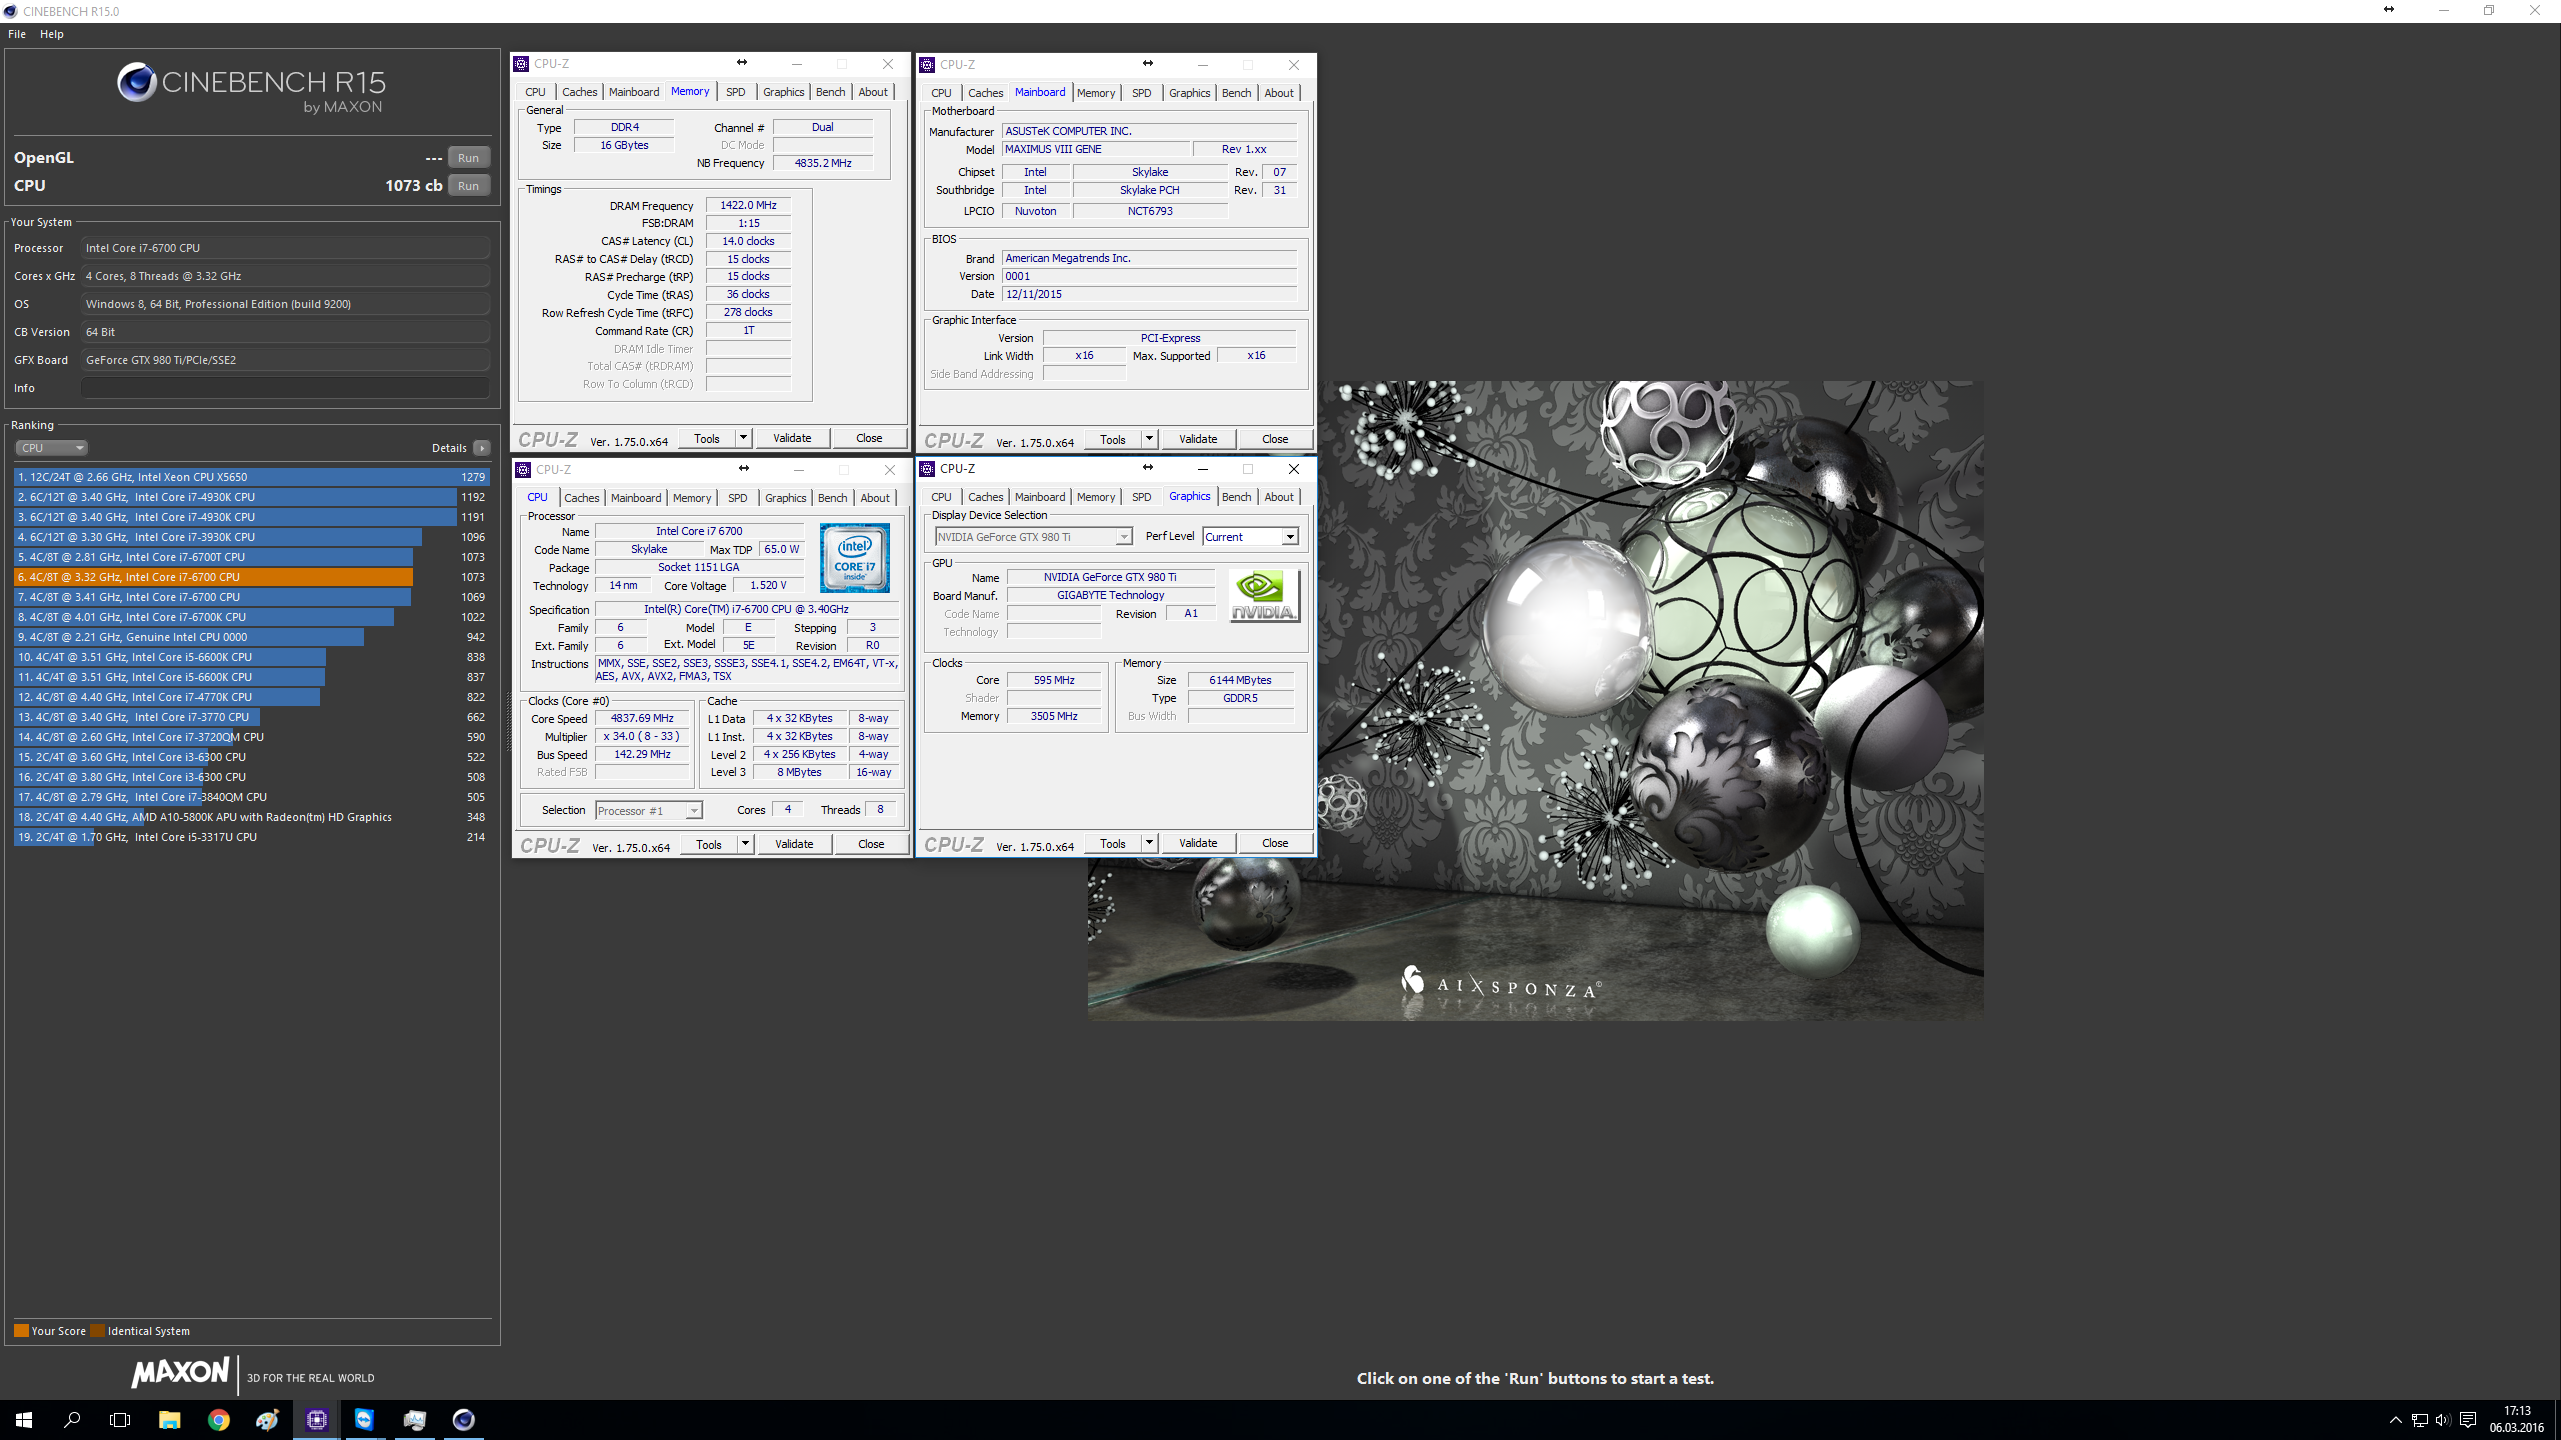Image resolution: width=2561 pixels, height=1440 pixels.
Task: Select ranking row 'Intel Core i5-3317U CPU'
Action: coord(251,837)
